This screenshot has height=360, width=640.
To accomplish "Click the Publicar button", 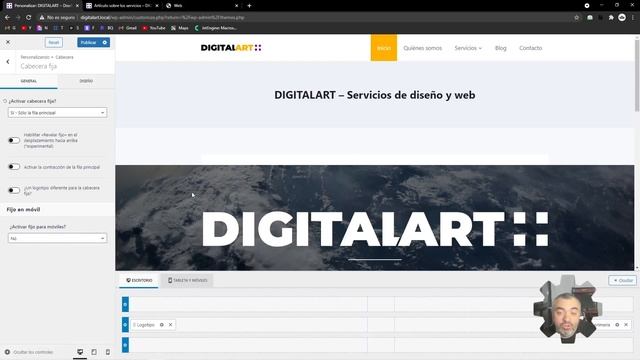I will 89,42.
